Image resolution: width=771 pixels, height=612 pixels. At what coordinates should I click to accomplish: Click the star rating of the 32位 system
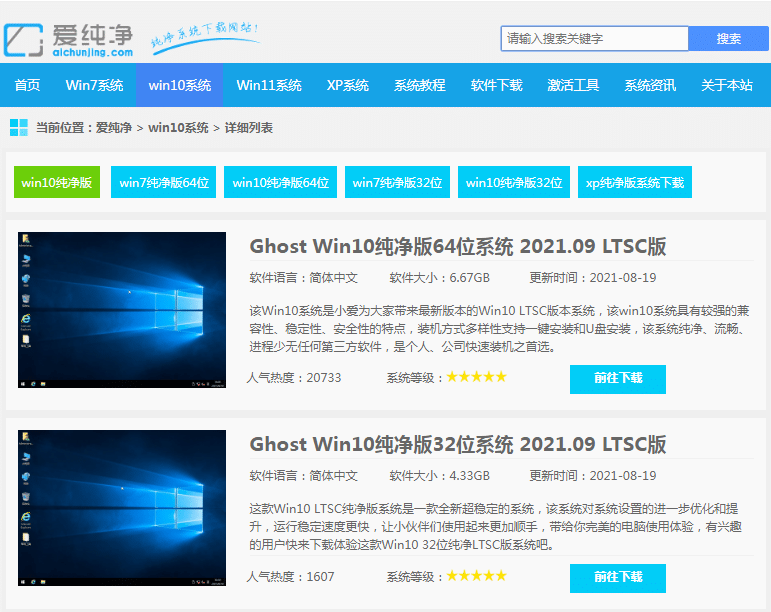click(x=476, y=576)
